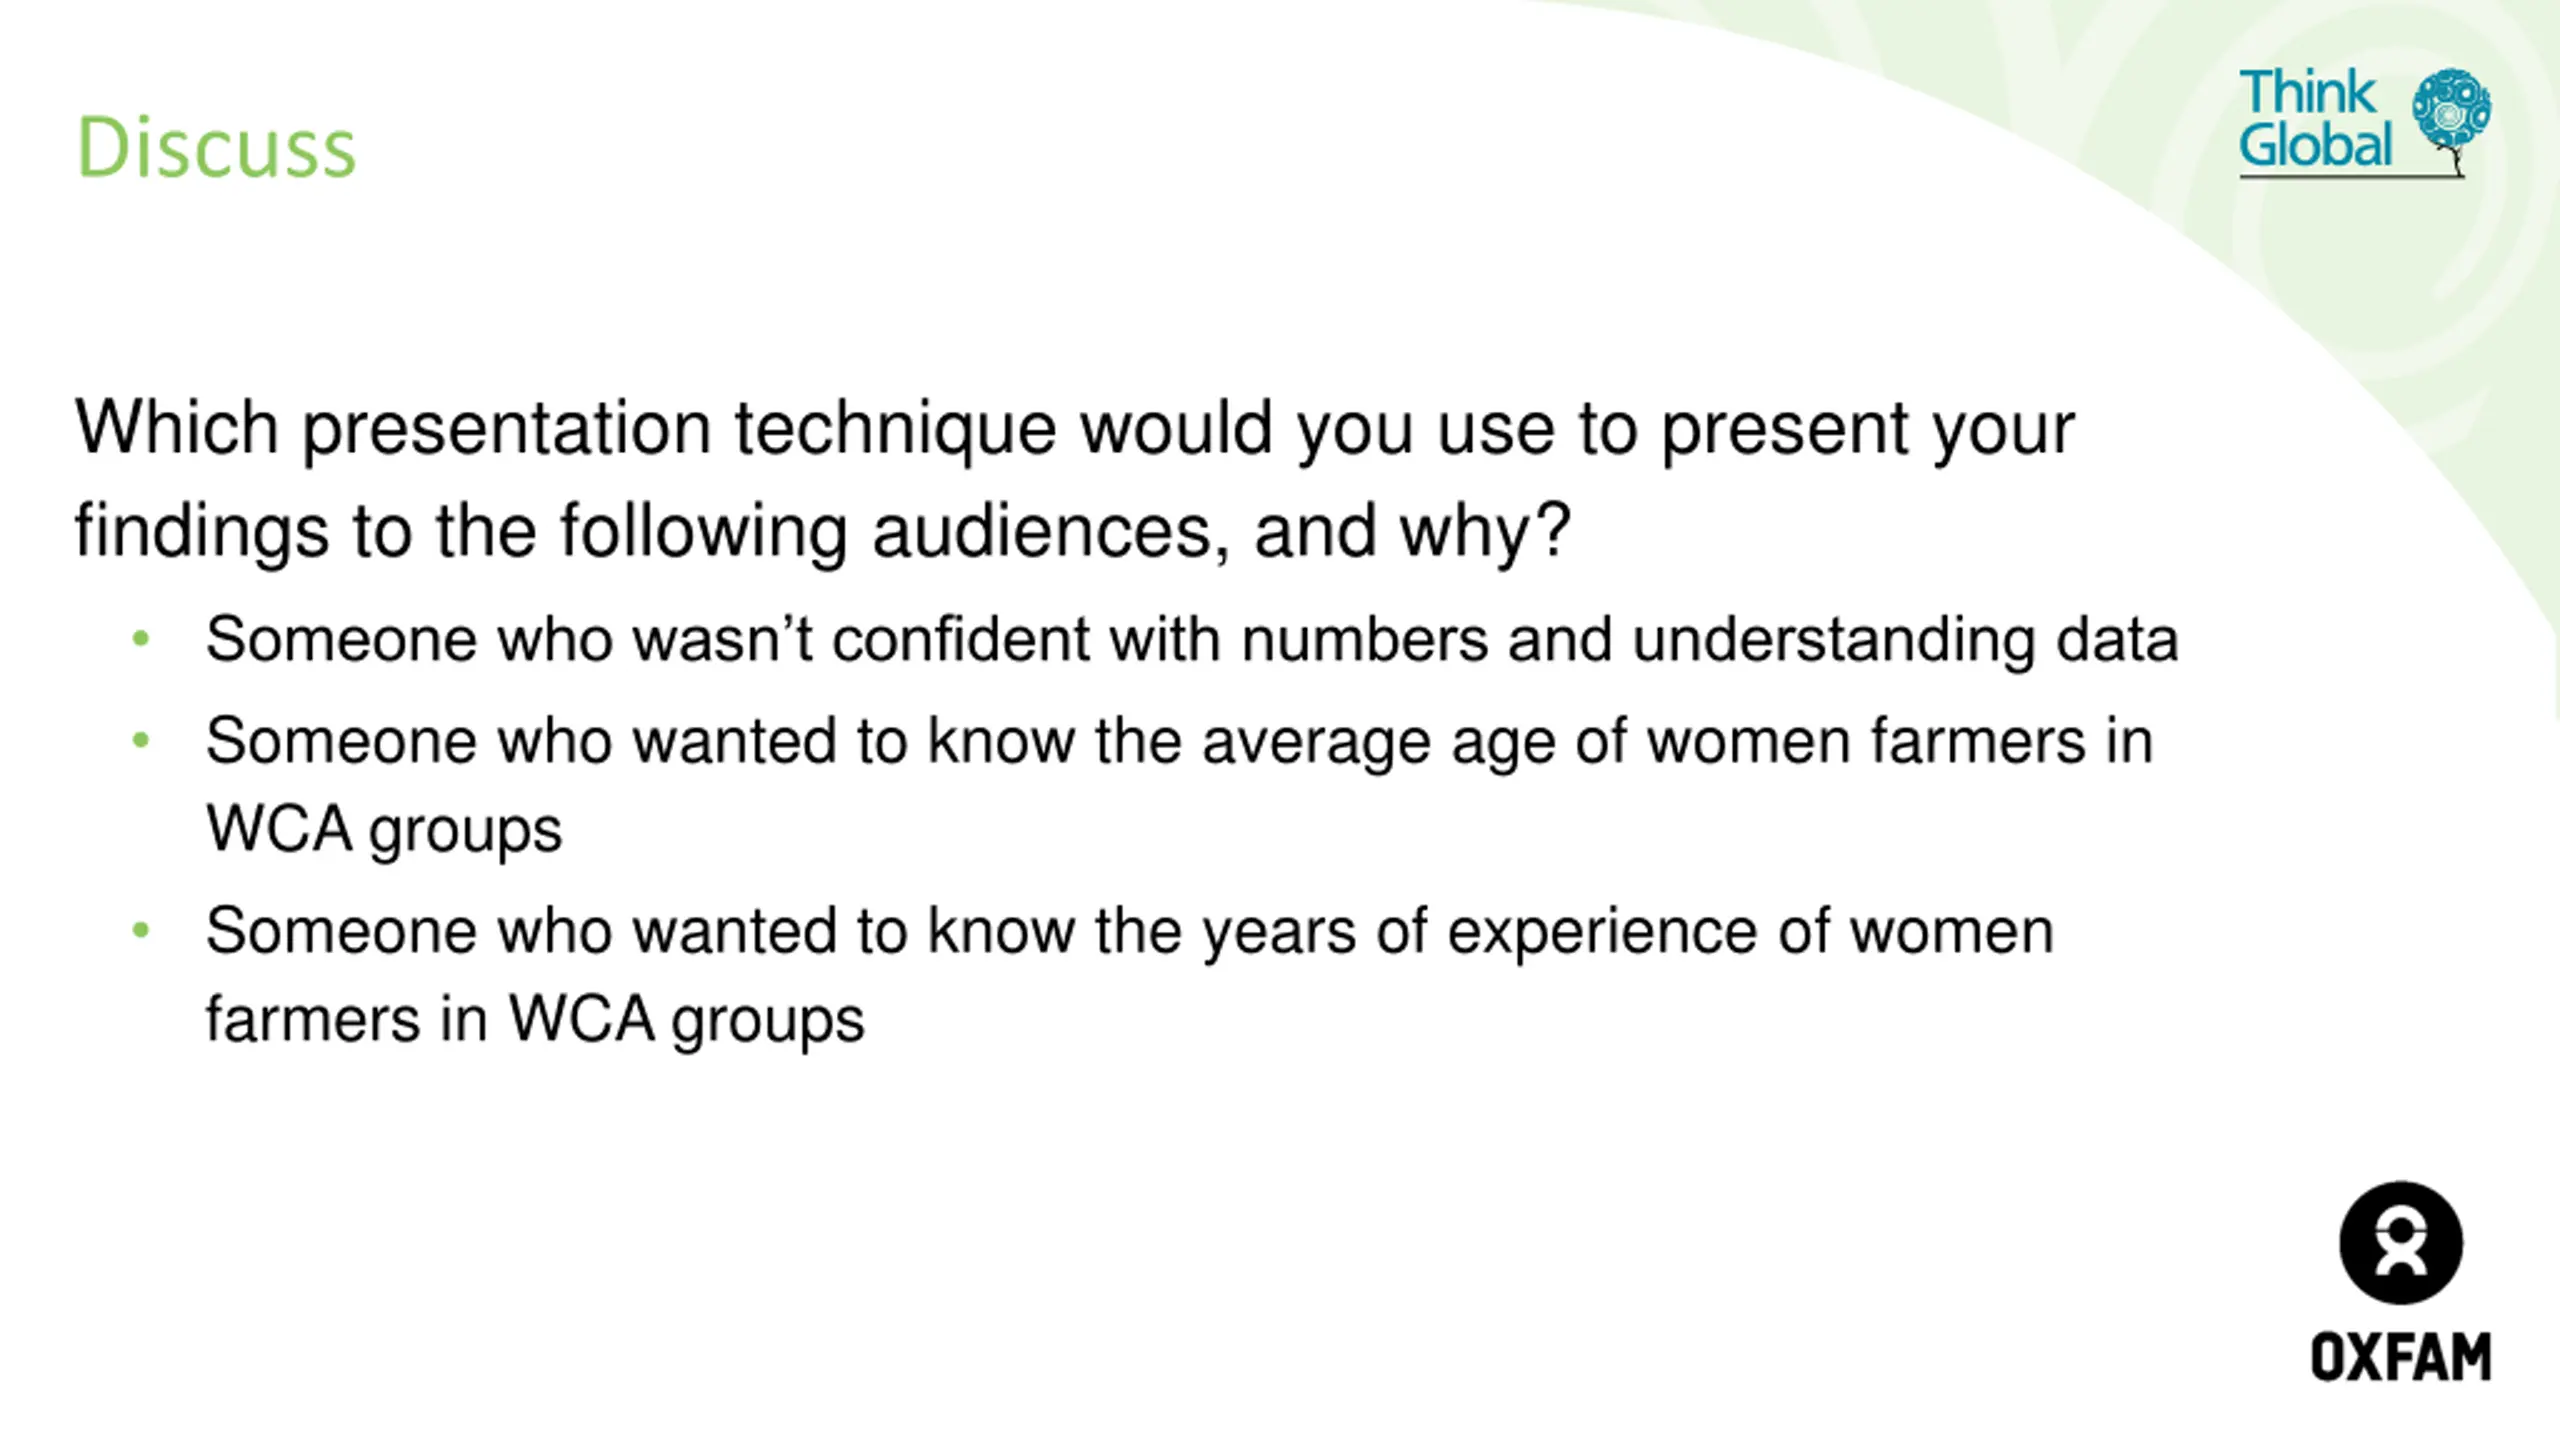This screenshot has height=1440, width=2560.
Task: Click the "WCA groups" continuation of the second bullet
Action: (384, 830)
